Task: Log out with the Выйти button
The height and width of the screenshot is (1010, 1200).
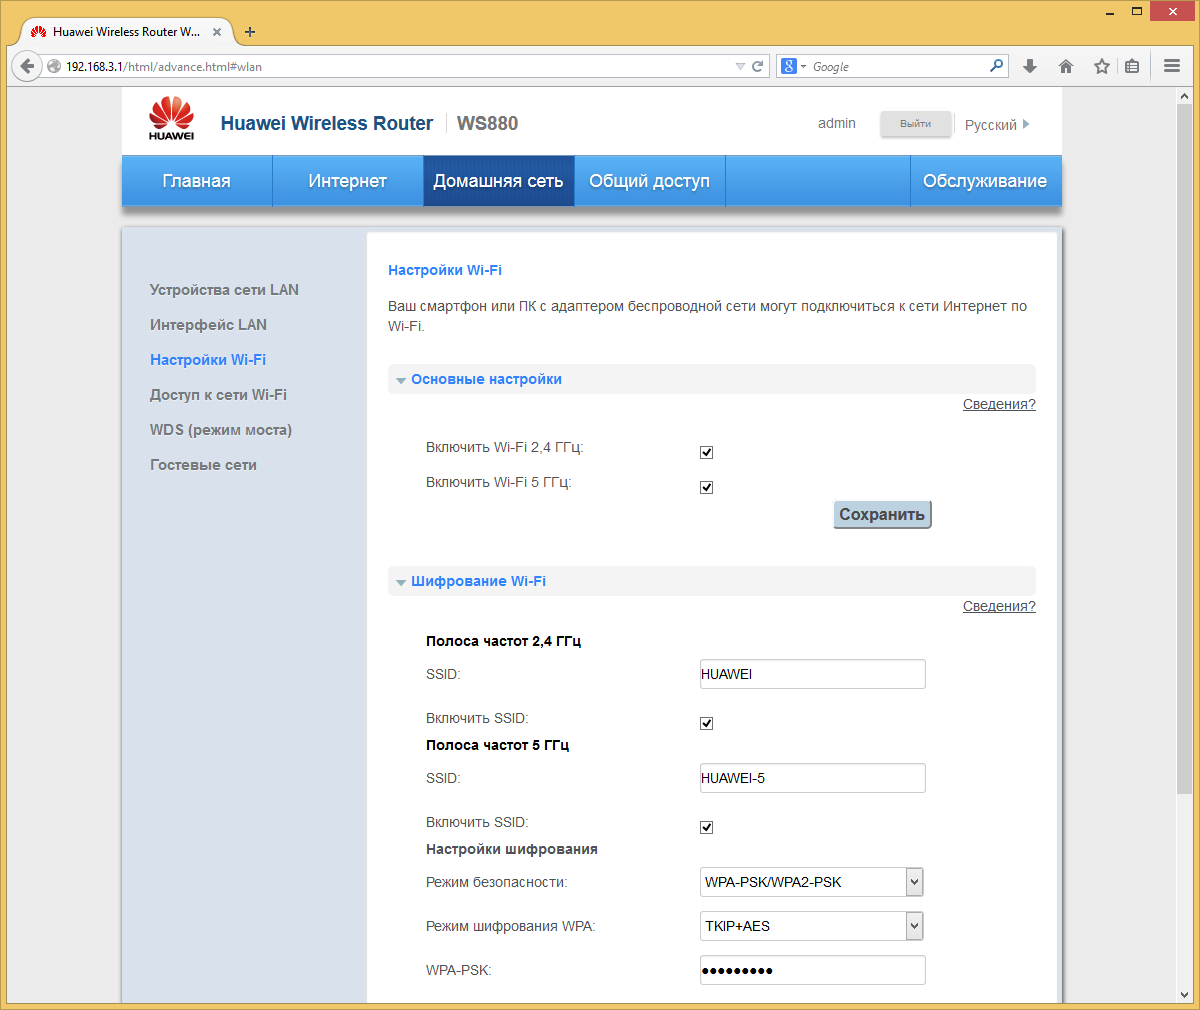Action: click(915, 124)
